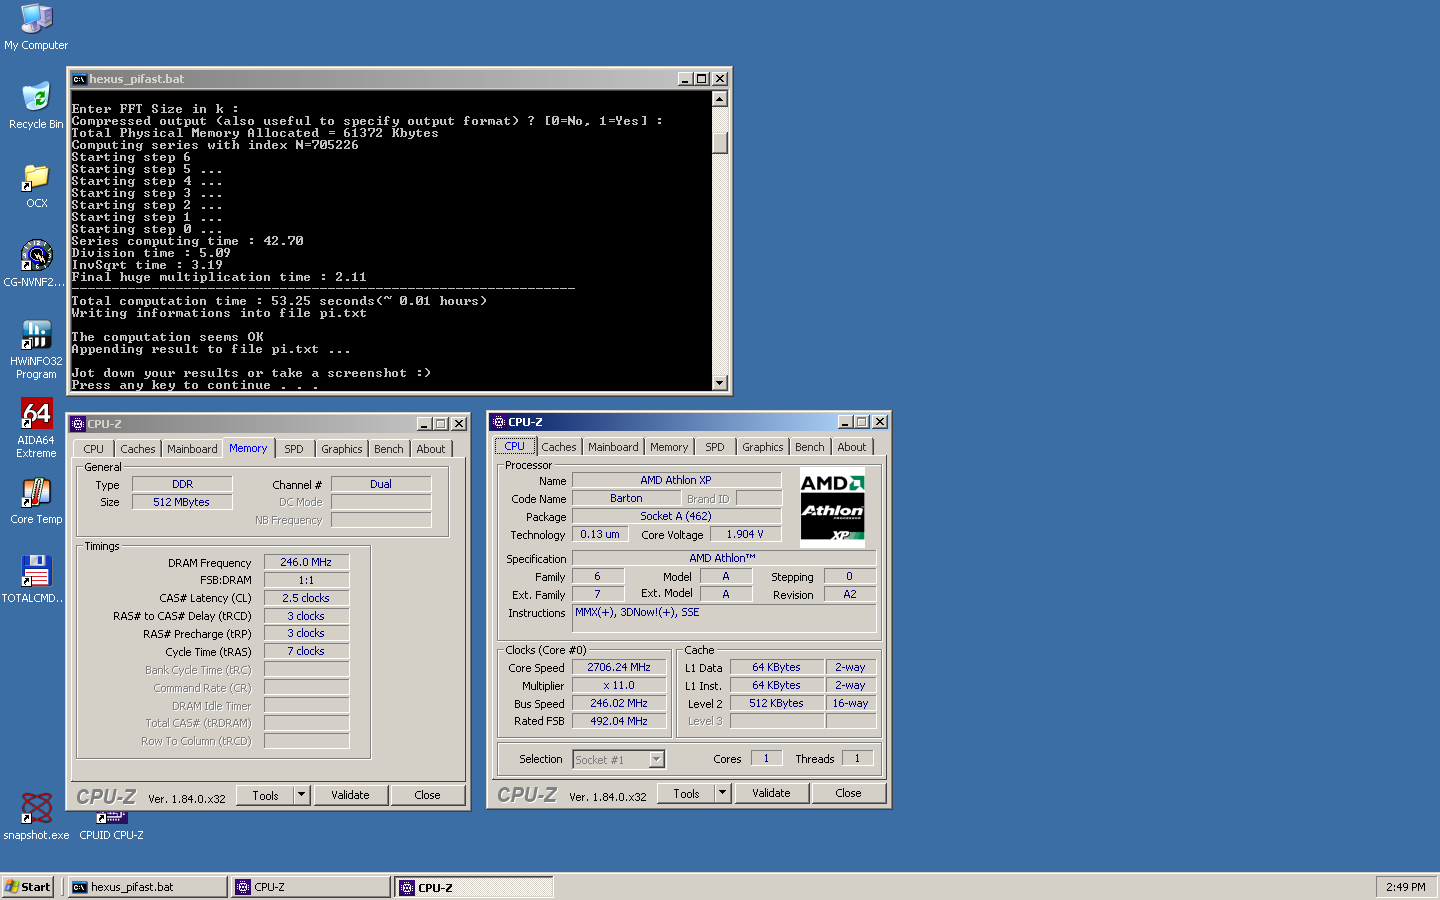Viewport: 1440px width, 900px height.
Task: Click Close button in the left CPU-Z window
Action: tap(428, 795)
